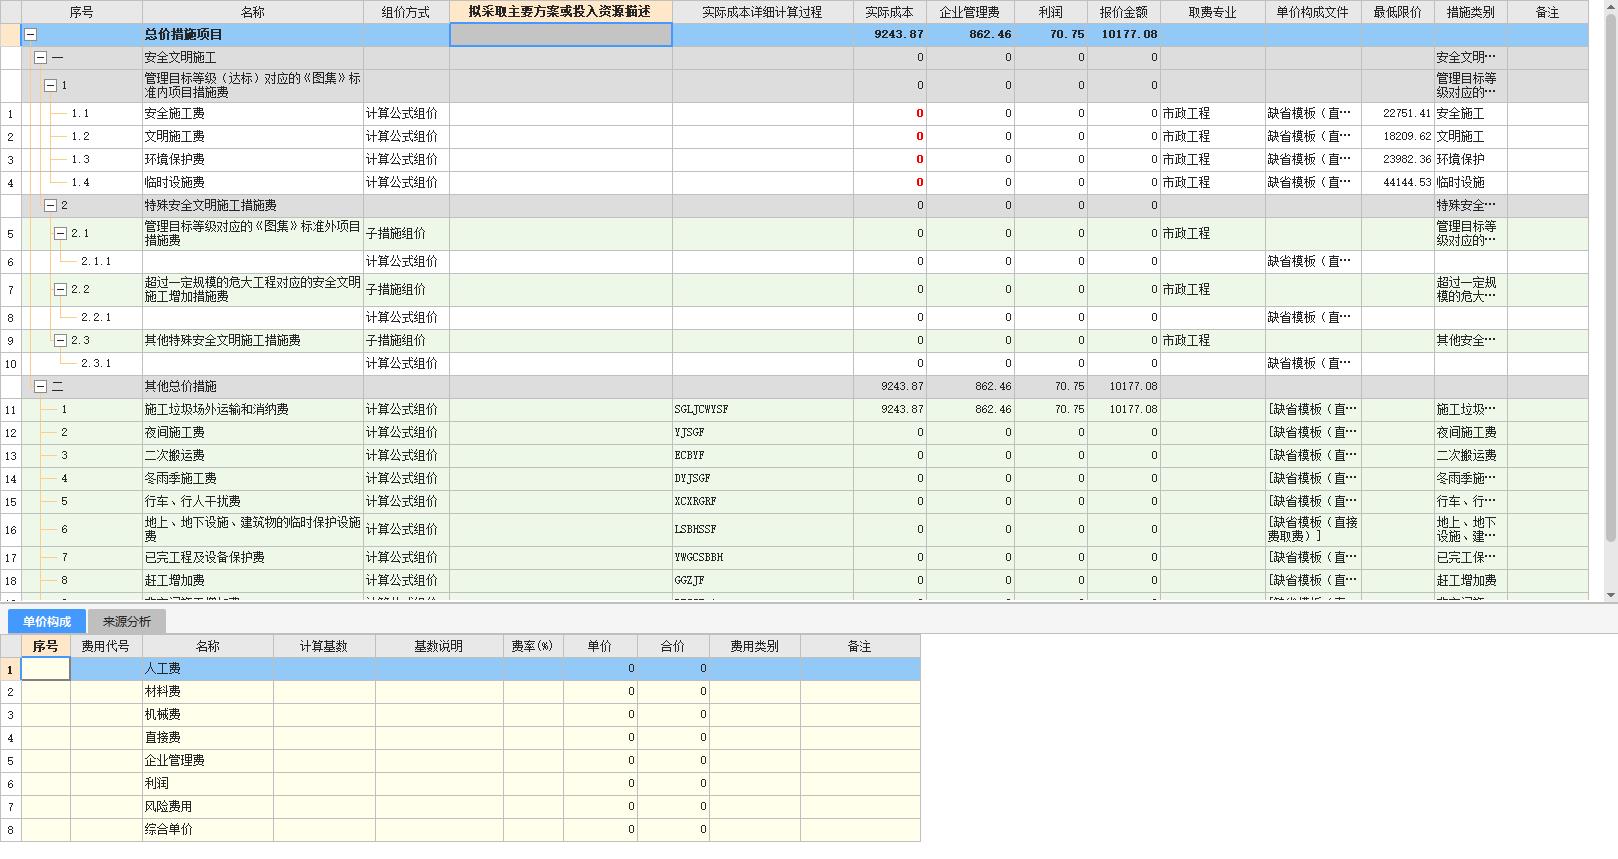Open the 来源分析 tab
The width and height of the screenshot is (1618, 859).
(126, 622)
